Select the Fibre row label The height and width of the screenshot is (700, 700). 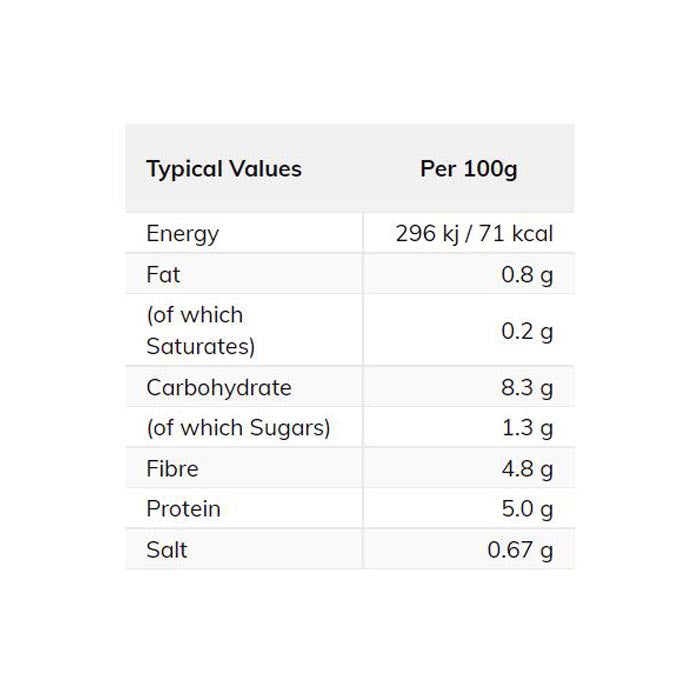tap(172, 469)
